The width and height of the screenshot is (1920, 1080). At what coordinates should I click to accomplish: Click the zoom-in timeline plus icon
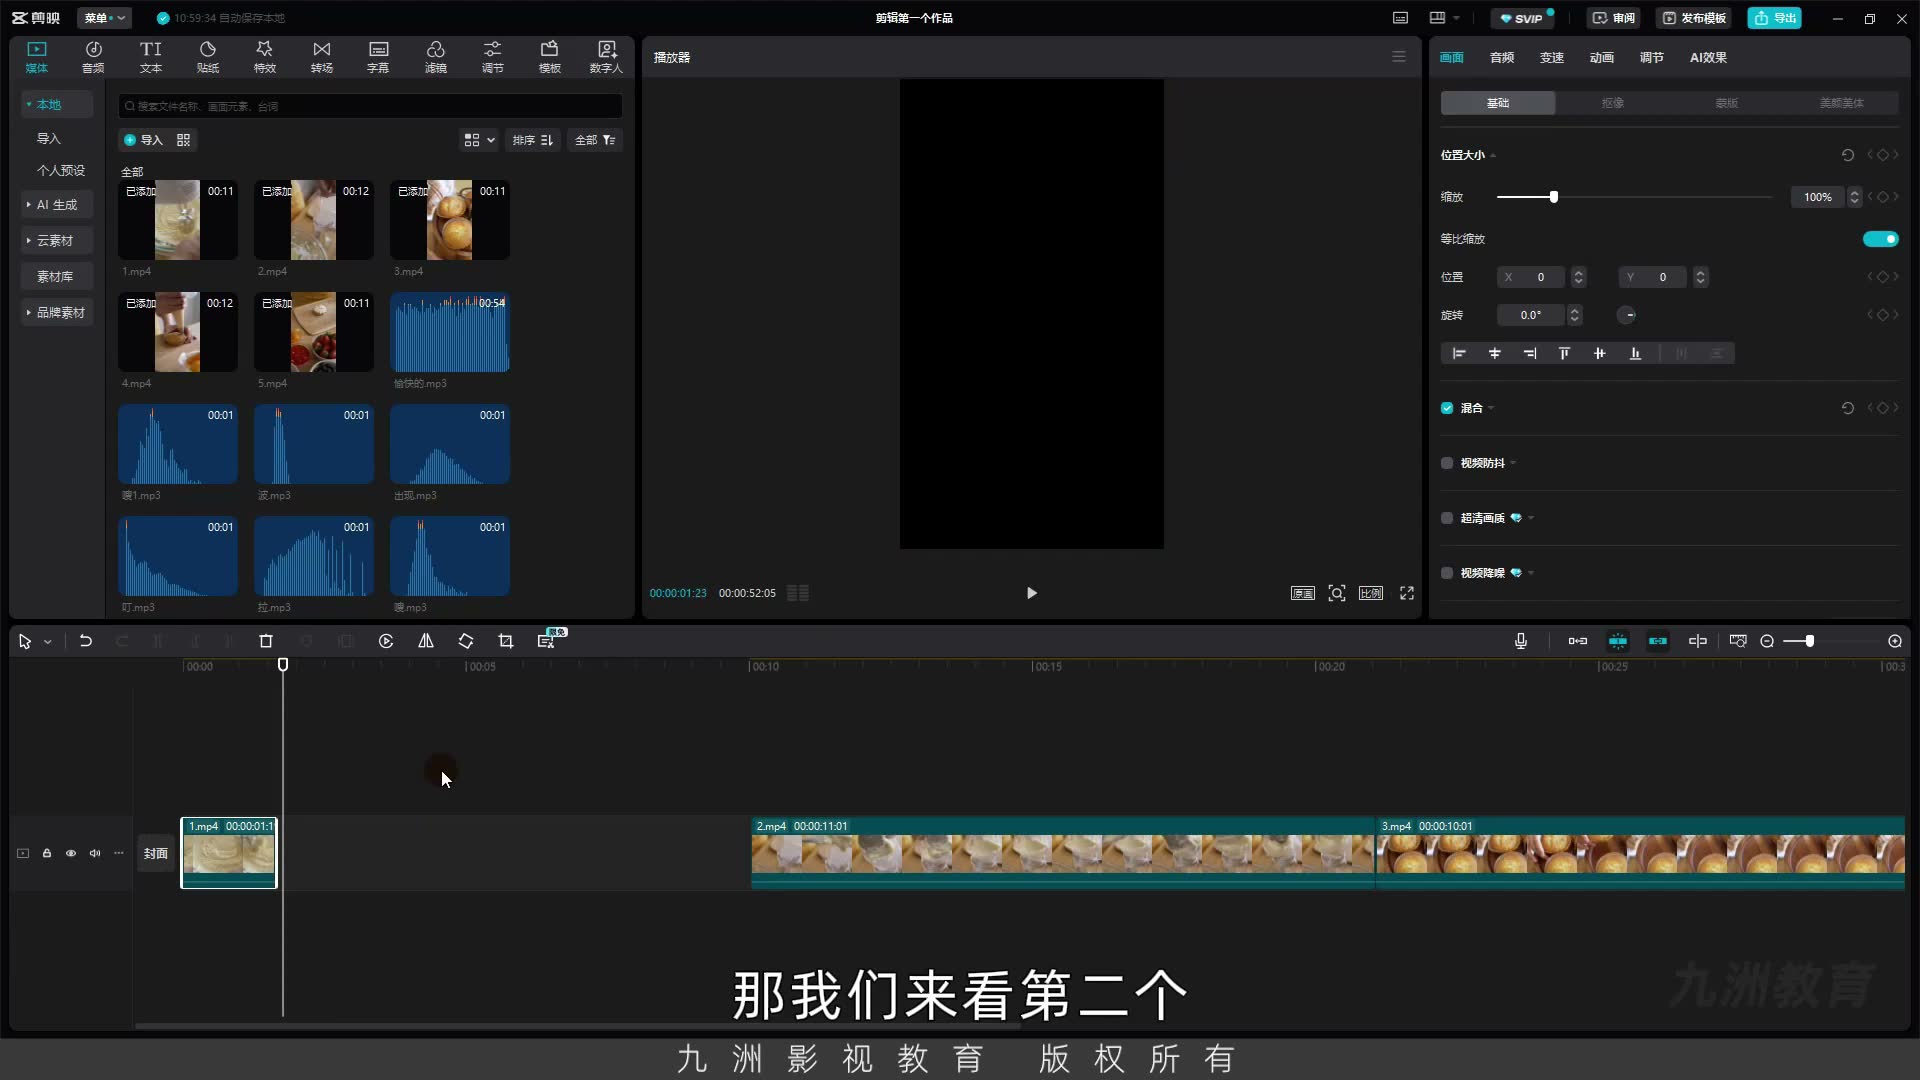(1895, 641)
